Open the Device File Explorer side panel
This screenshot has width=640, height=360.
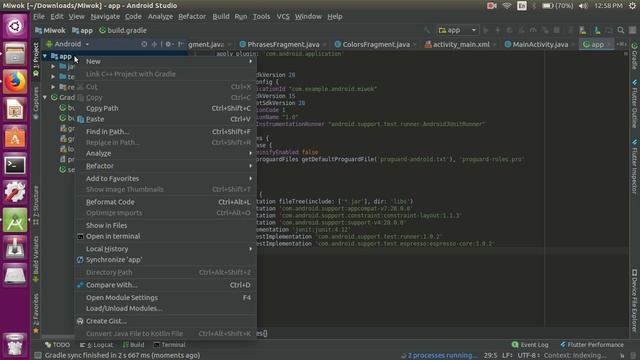pyautogui.click(x=634, y=300)
